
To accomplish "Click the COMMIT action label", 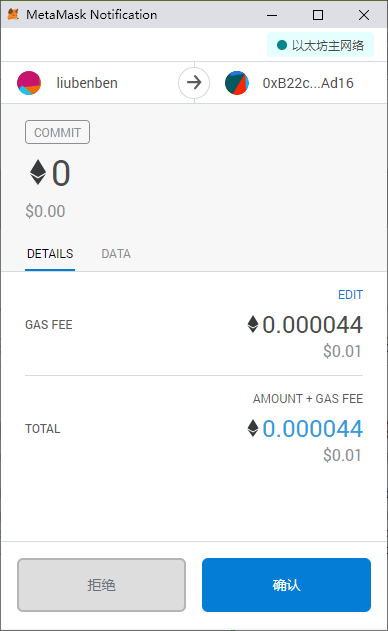I will coord(58,132).
